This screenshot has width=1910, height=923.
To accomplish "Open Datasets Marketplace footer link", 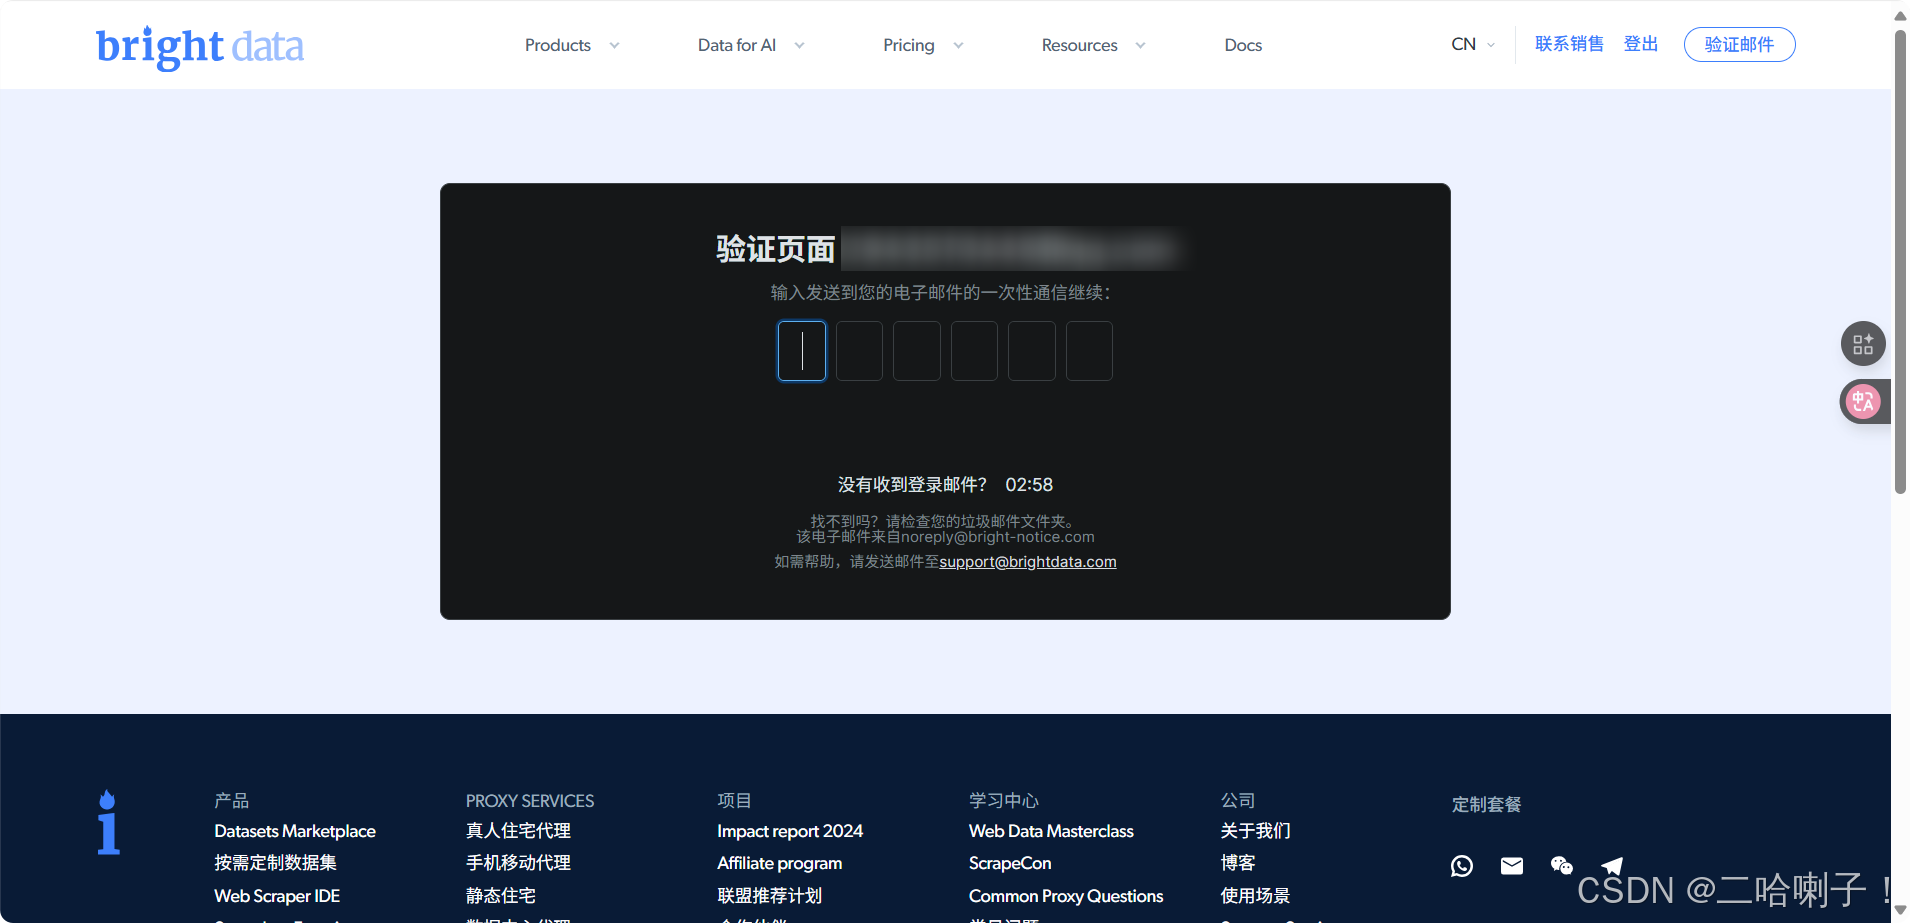I will pyautogui.click(x=295, y=831).
